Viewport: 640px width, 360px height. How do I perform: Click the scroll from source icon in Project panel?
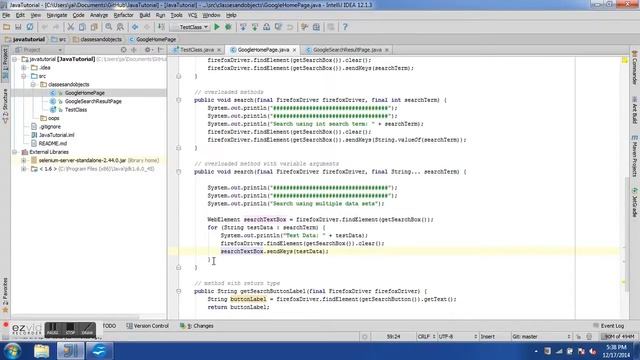[123, 50]
